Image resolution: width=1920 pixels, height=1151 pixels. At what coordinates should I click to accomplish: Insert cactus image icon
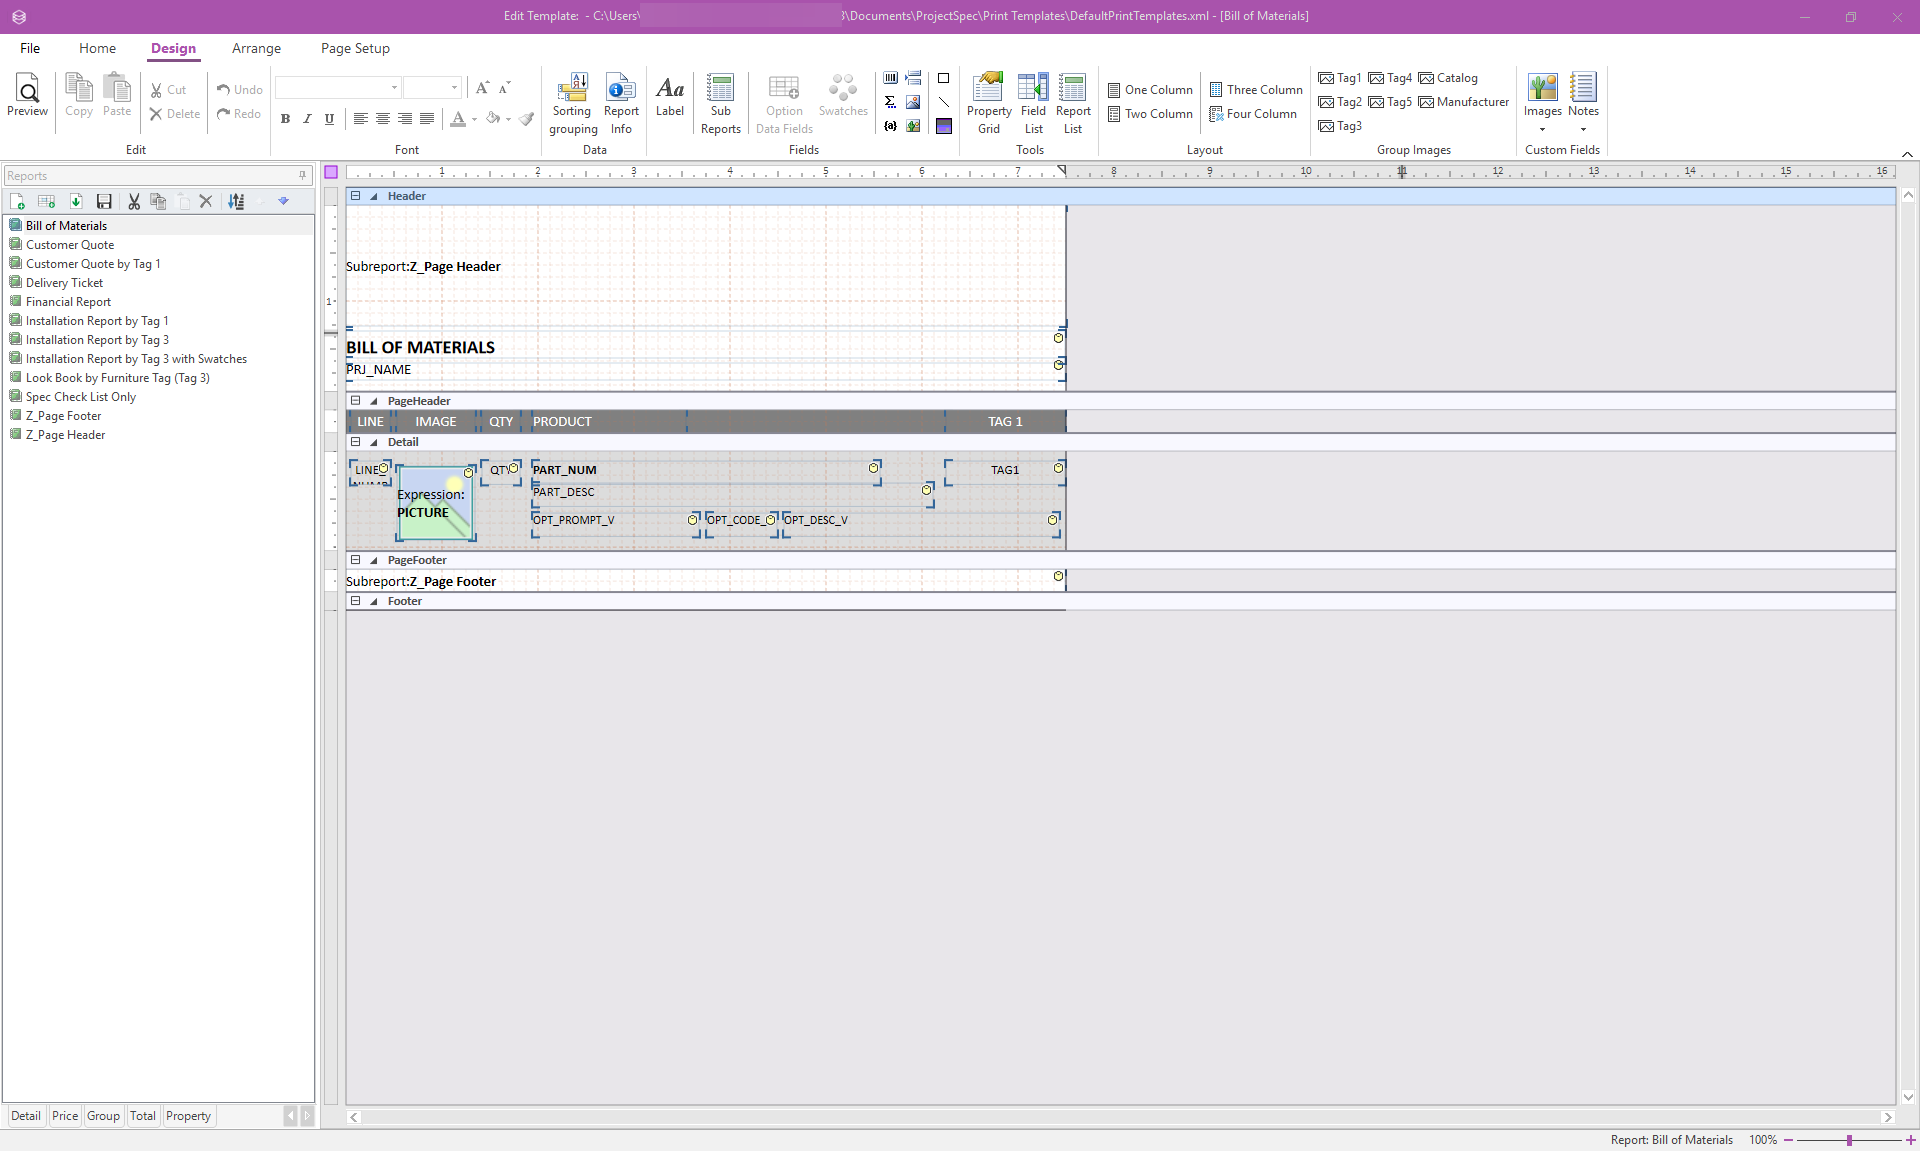tap(913, 126)
